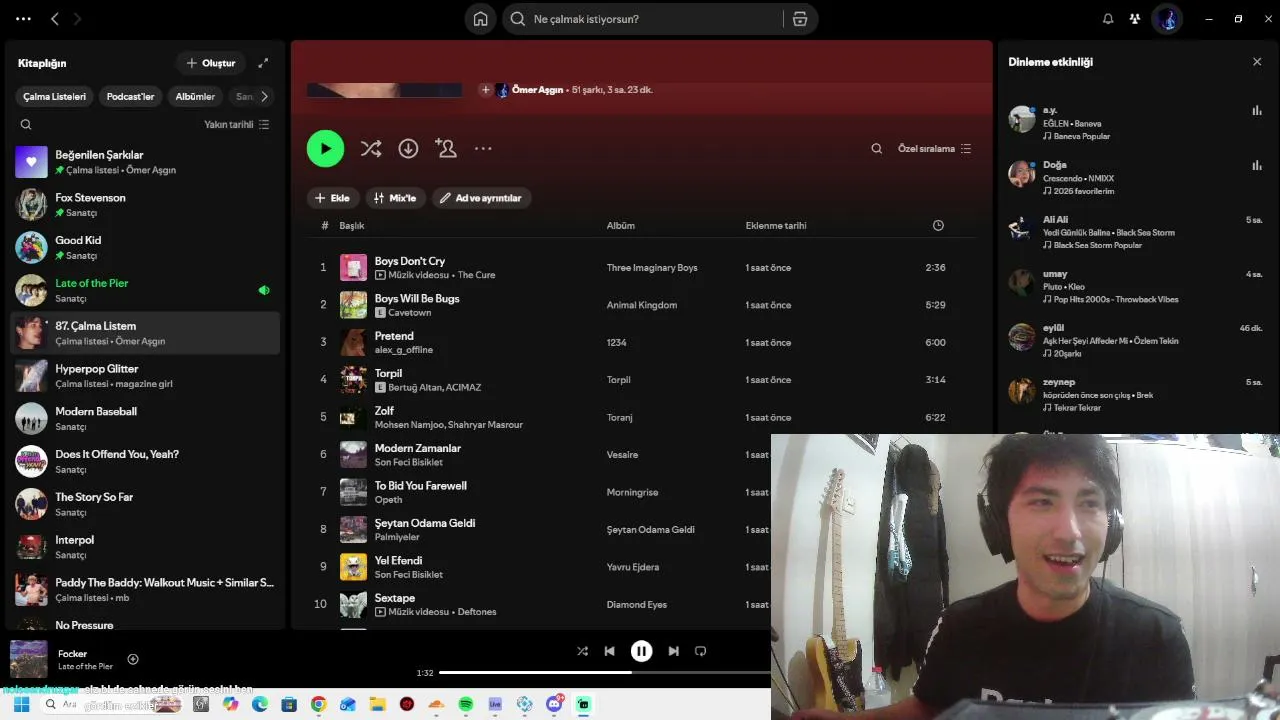1280x720 pixels.
Task: Navigate back with the left arrow
Action: click(55, 19)
